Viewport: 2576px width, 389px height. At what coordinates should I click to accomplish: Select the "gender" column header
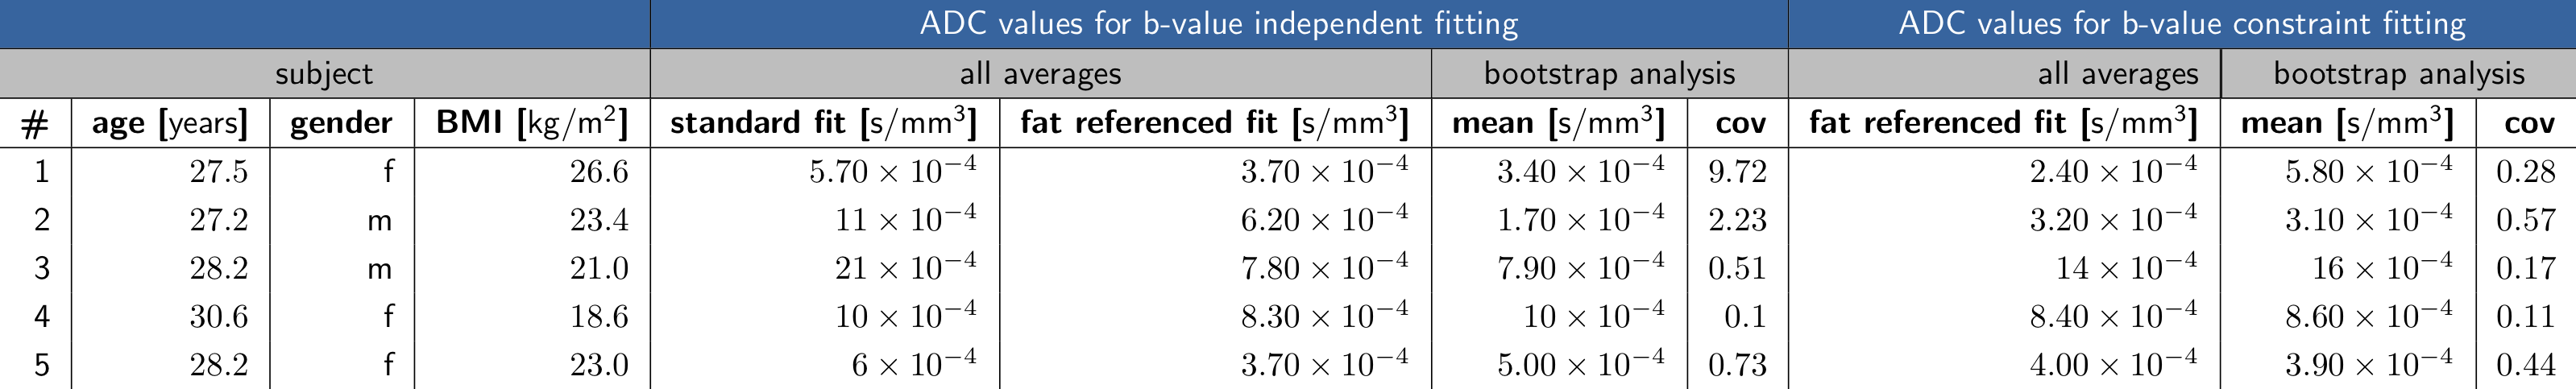pos(341,123)
